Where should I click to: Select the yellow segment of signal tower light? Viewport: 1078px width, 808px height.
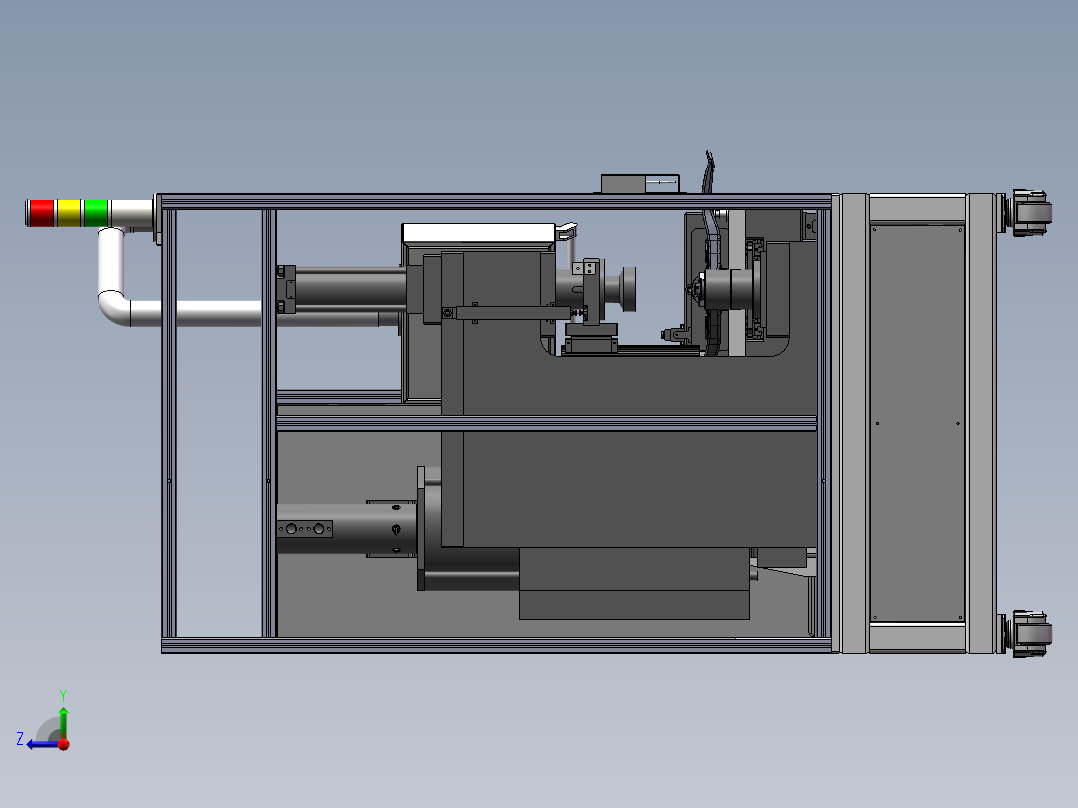click(x=69, y=212)
